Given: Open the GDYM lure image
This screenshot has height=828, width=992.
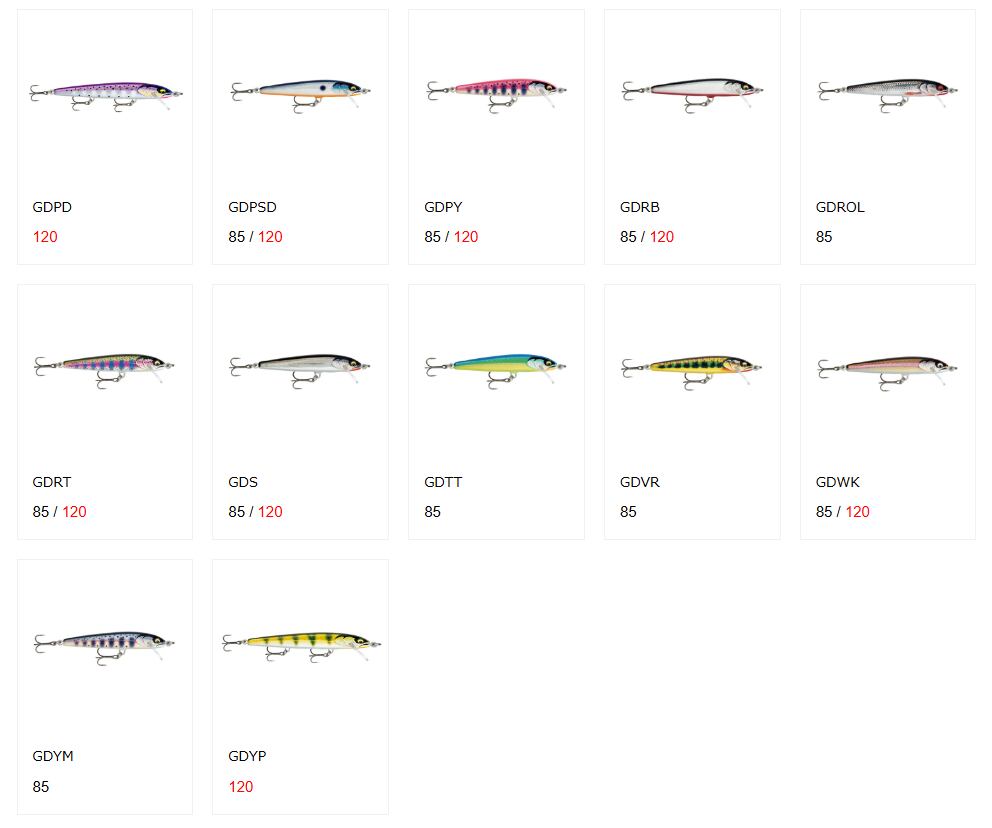Looking at the screenshot, I should (x=105, y=642).
